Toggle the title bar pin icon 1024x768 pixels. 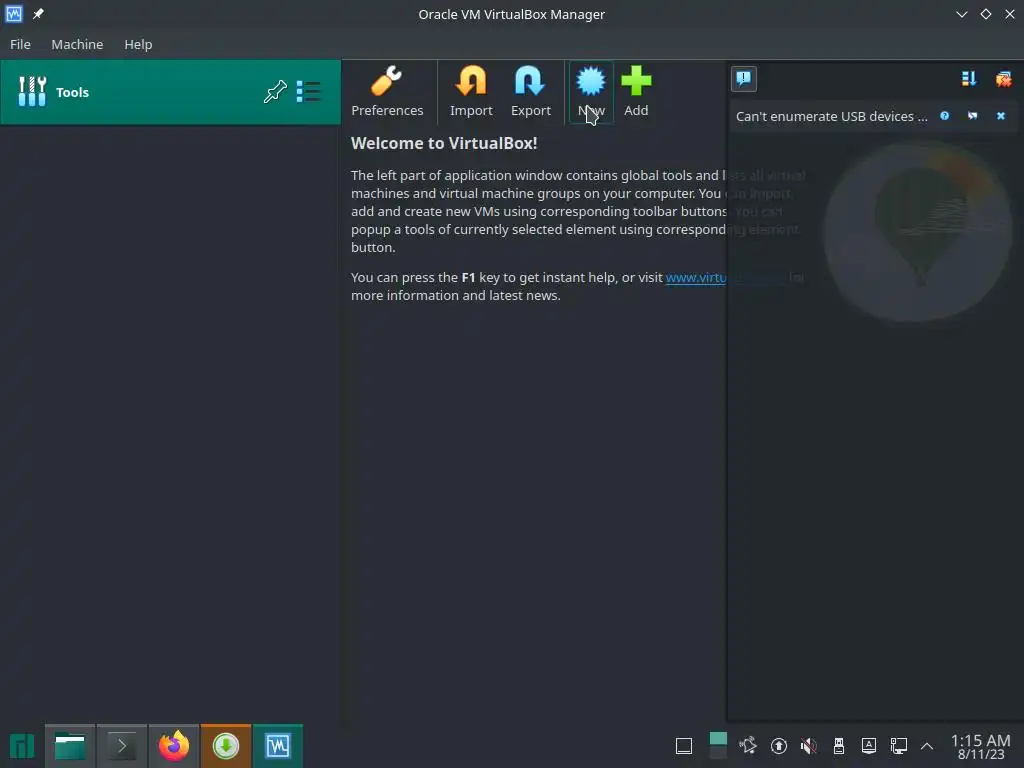pyautogui.click(x=39, y=14)
